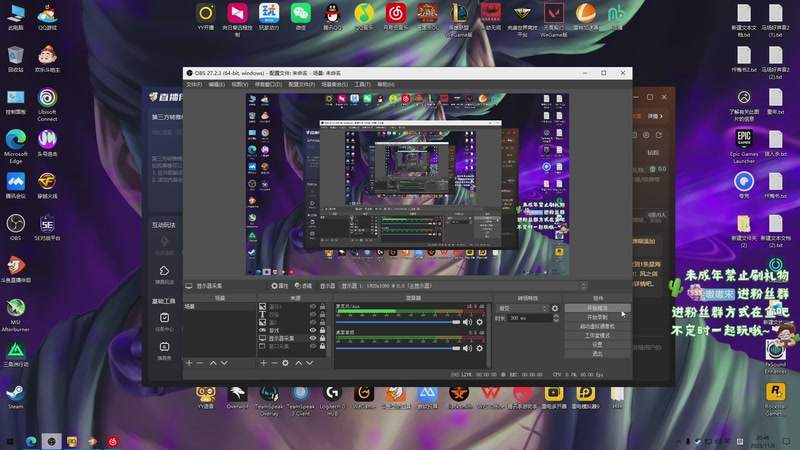Toggle visibility eye of 显示器采集 source

coord(313,338)
